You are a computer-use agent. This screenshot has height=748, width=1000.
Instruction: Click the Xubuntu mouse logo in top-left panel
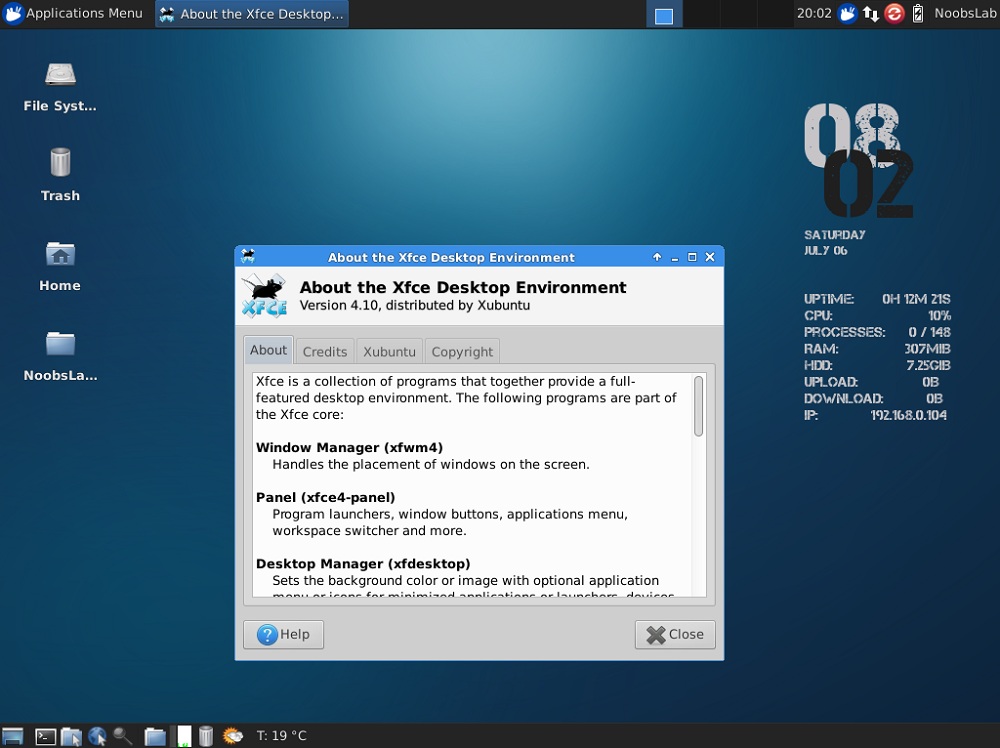pyautogui.click(x=13, y=13)
